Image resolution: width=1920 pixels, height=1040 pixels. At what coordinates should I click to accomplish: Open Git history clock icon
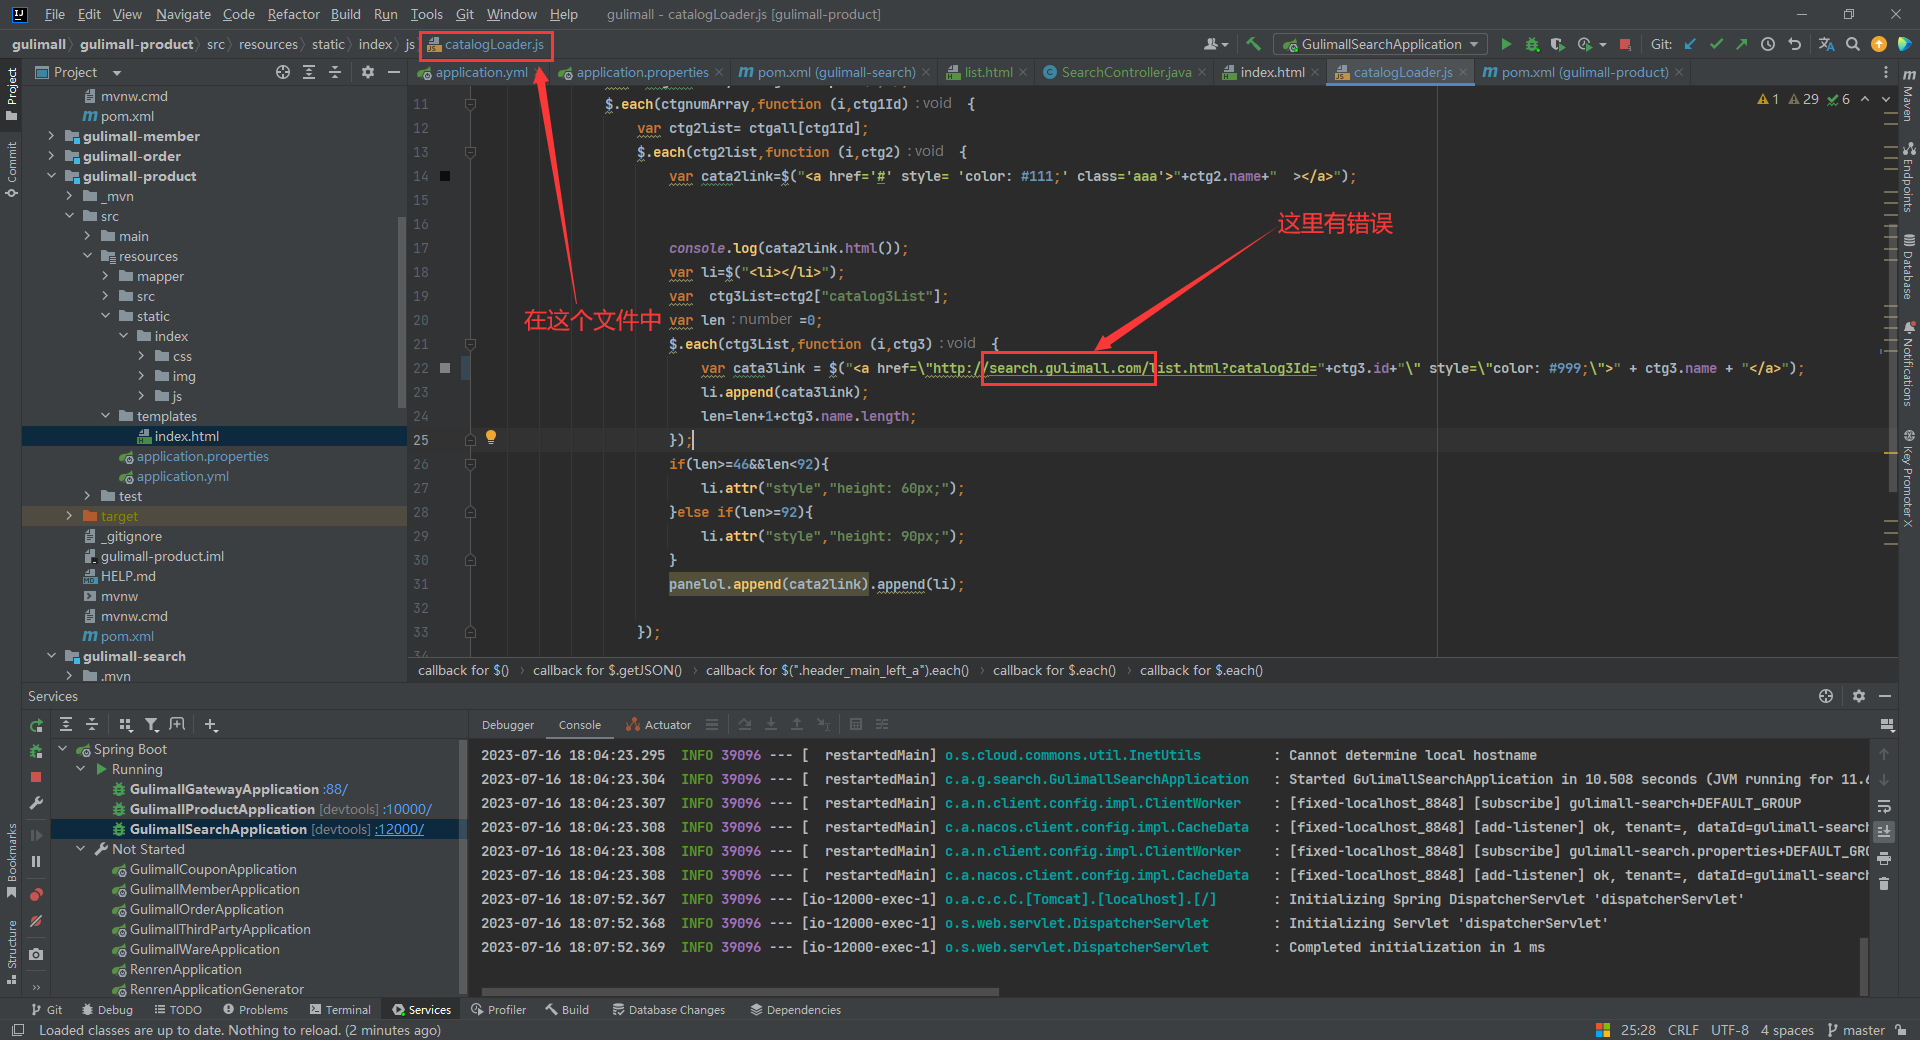(x=1768, y=44)
